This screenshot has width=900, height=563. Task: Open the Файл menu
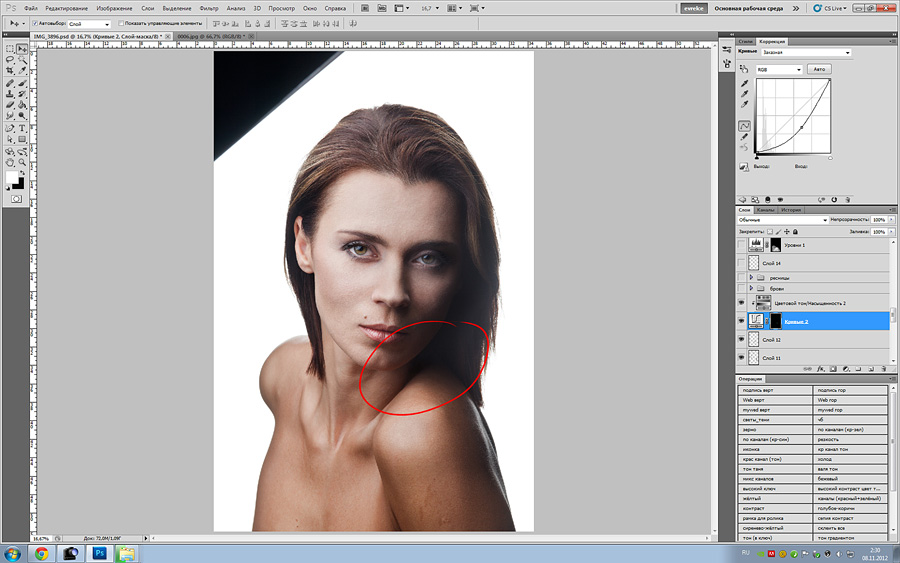tap(30, 9)
